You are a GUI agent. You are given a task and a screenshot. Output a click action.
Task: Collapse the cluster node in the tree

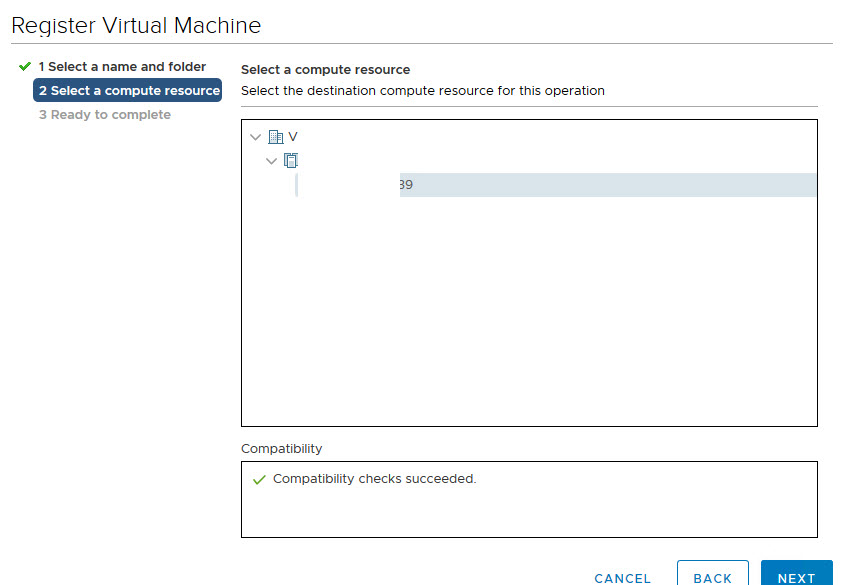(271, 161)
